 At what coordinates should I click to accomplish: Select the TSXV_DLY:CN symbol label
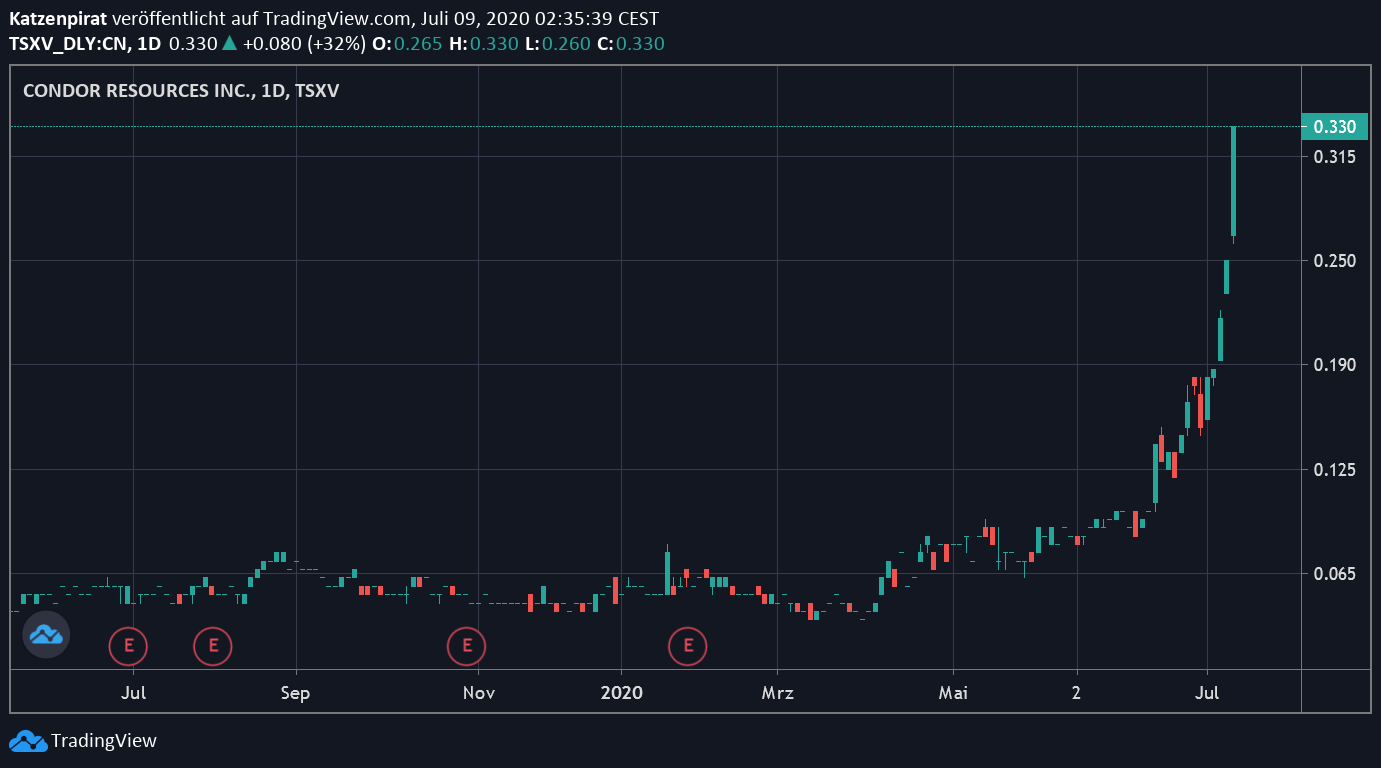69,43
